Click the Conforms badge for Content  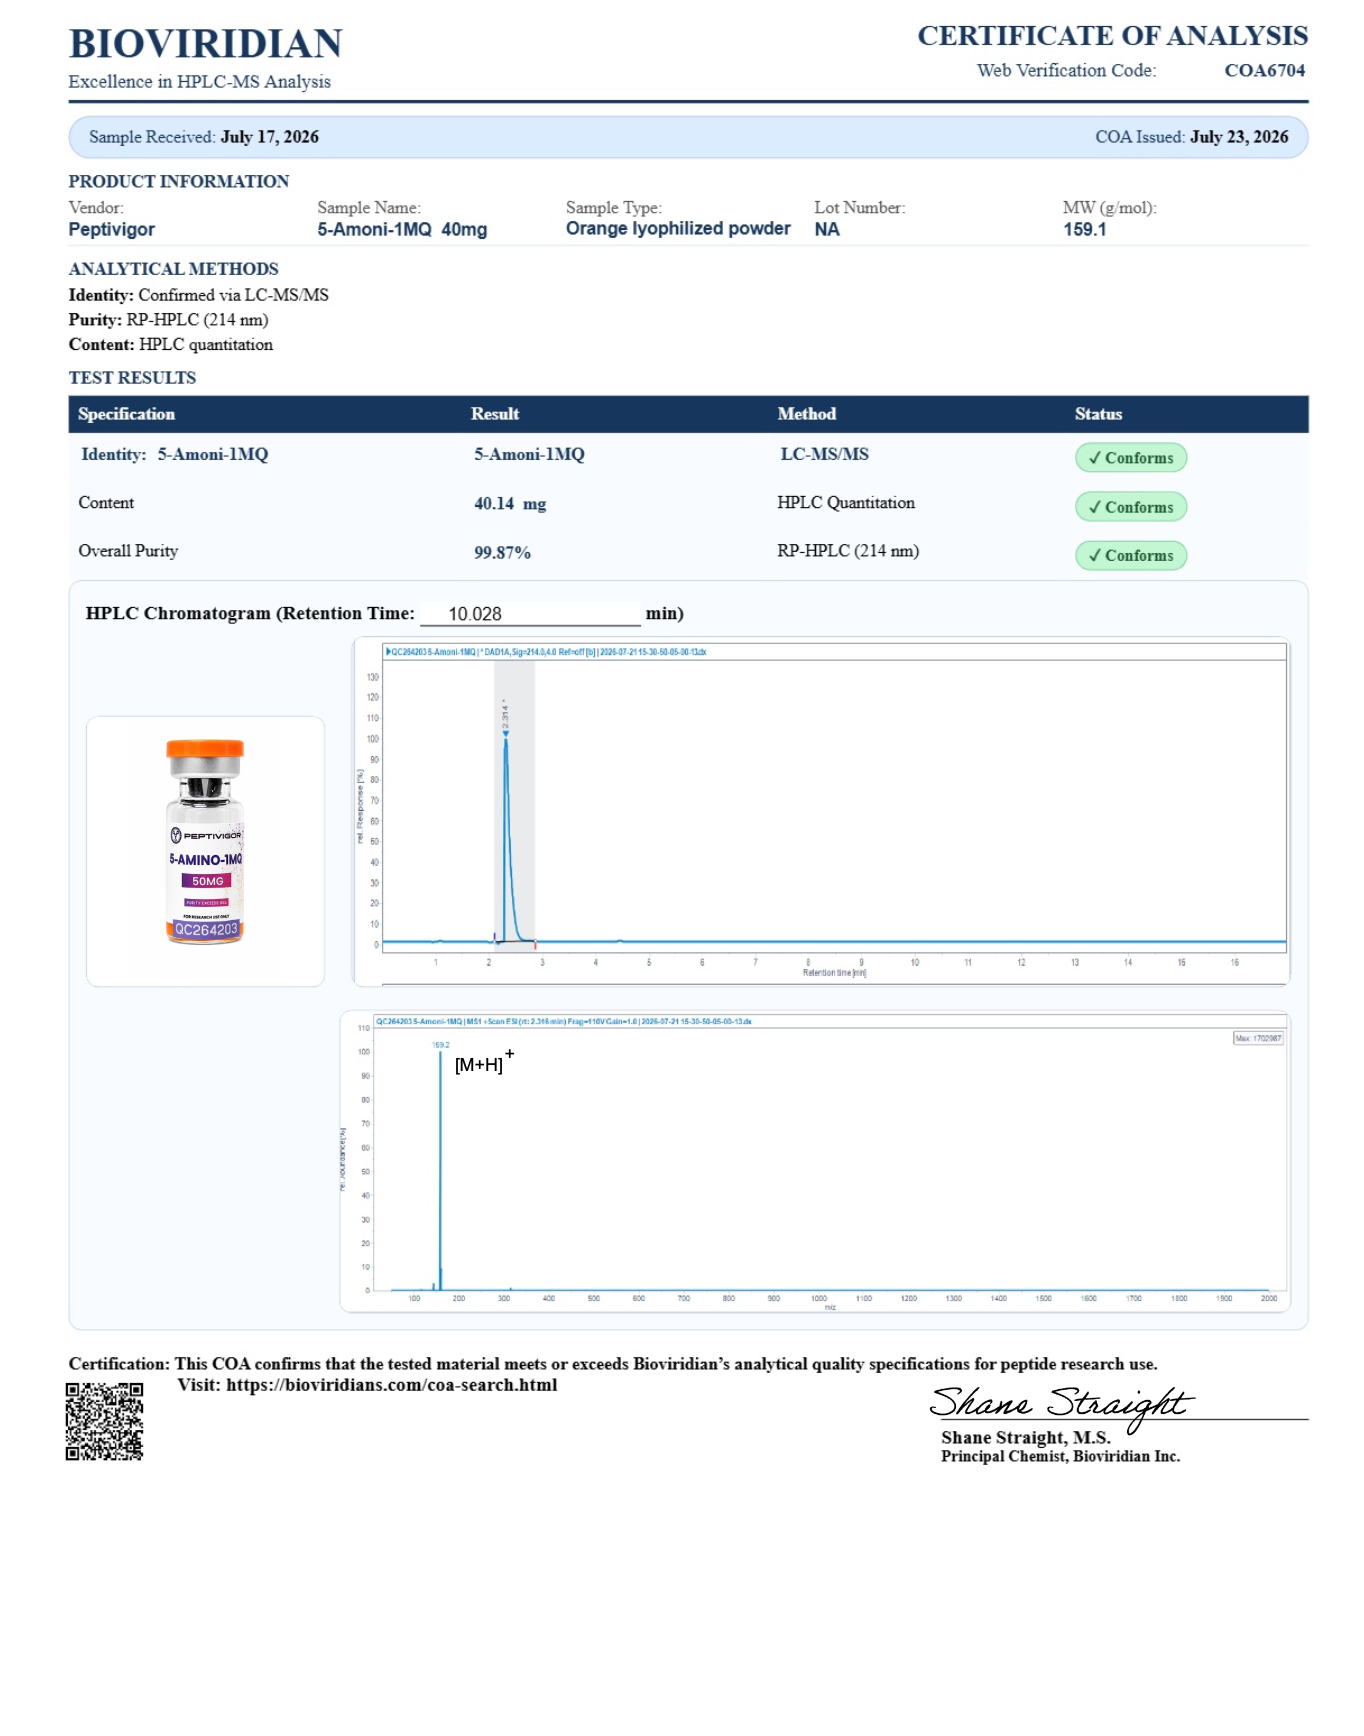pyautogui.click(x=1131, y=507)
